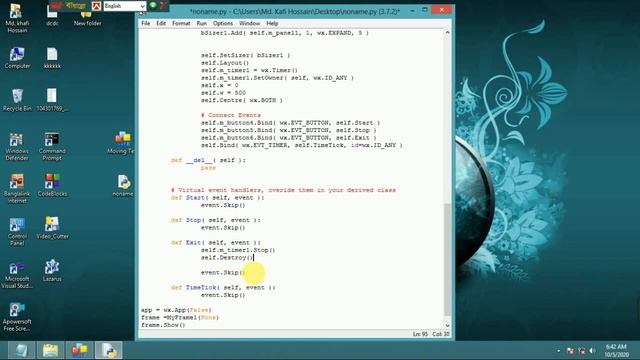
Task: Click the 'Ln: 95' status bar entry
Action: [x=420, y=334]
